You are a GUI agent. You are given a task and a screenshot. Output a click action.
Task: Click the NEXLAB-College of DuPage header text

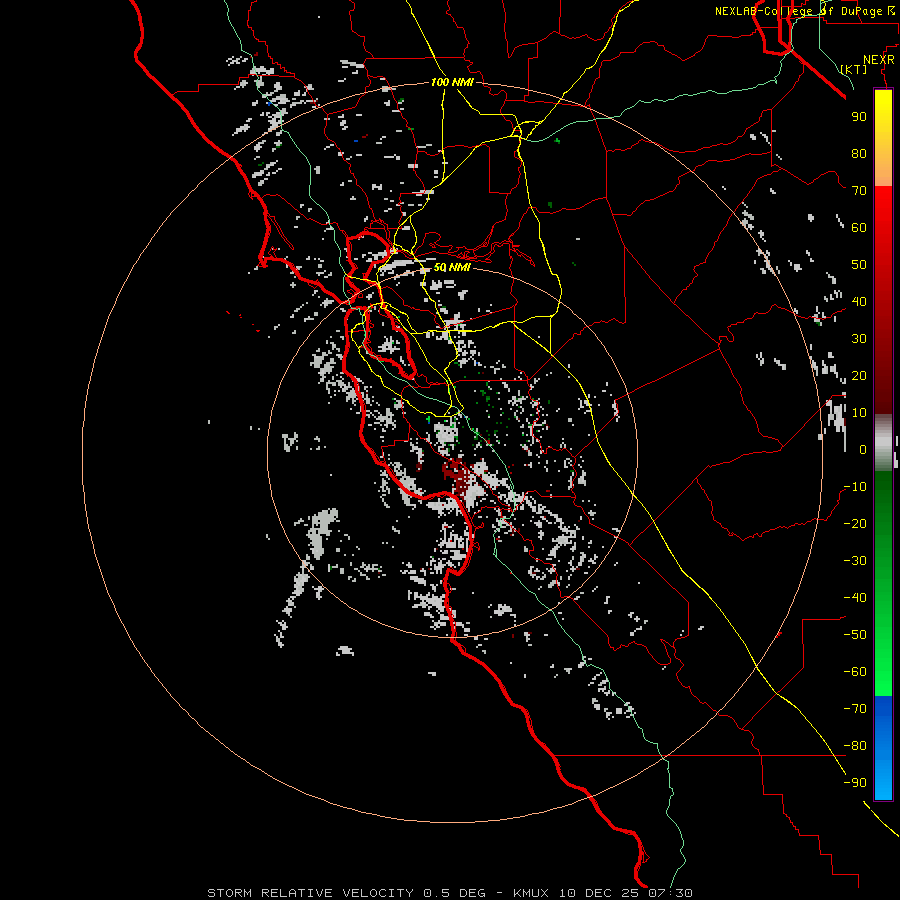tap(805, 11)
